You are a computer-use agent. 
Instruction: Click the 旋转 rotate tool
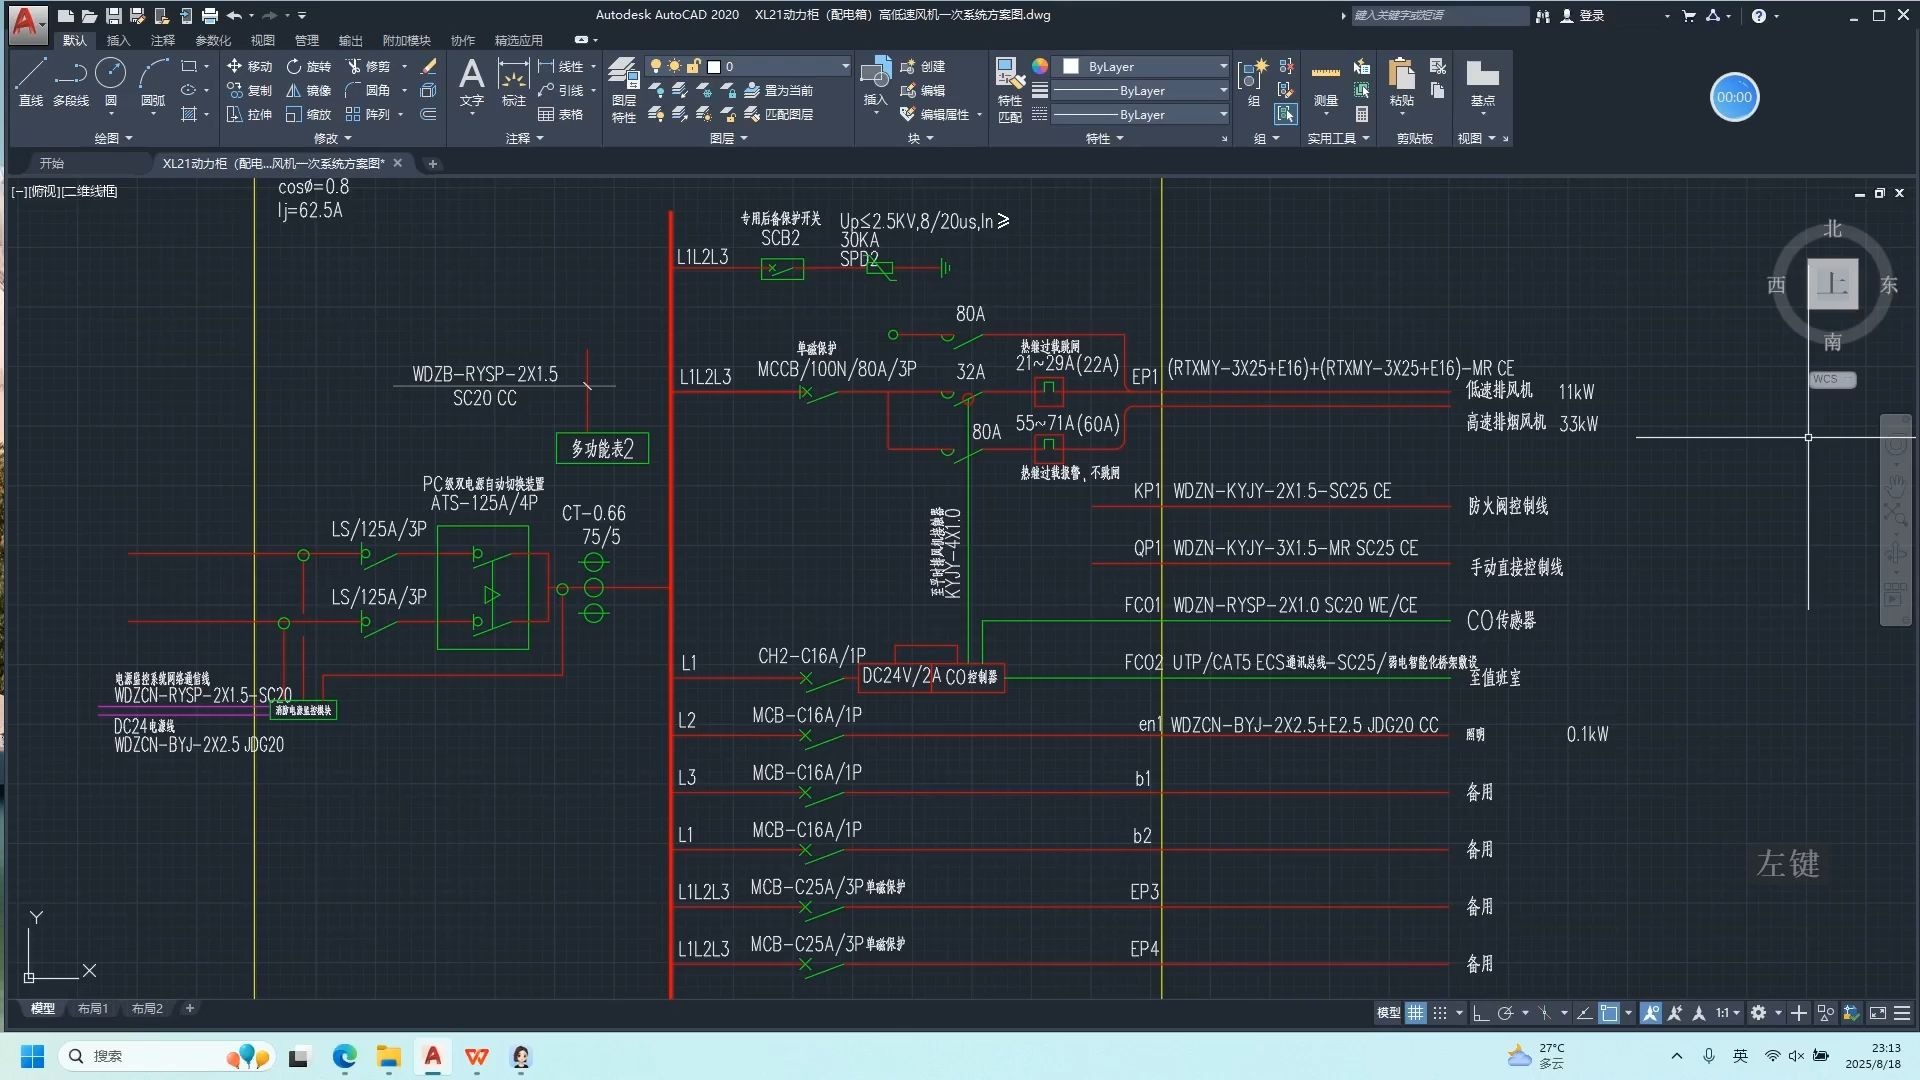(x=308, y=66)
